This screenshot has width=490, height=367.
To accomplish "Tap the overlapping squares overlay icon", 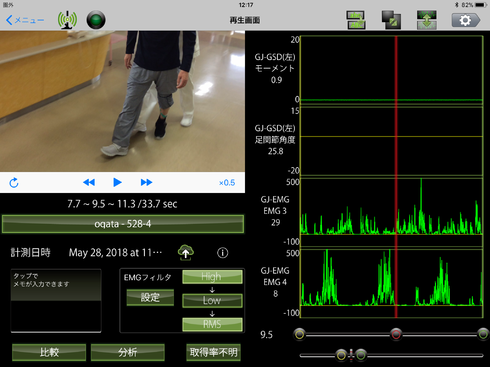I will coord(391,20).
